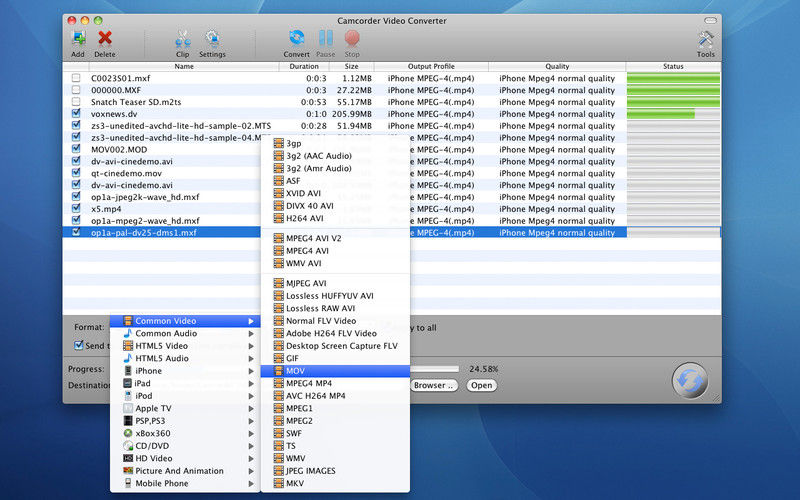
Task: Click the overall progress bar at 24.58%
Action: tap(435, 369)
